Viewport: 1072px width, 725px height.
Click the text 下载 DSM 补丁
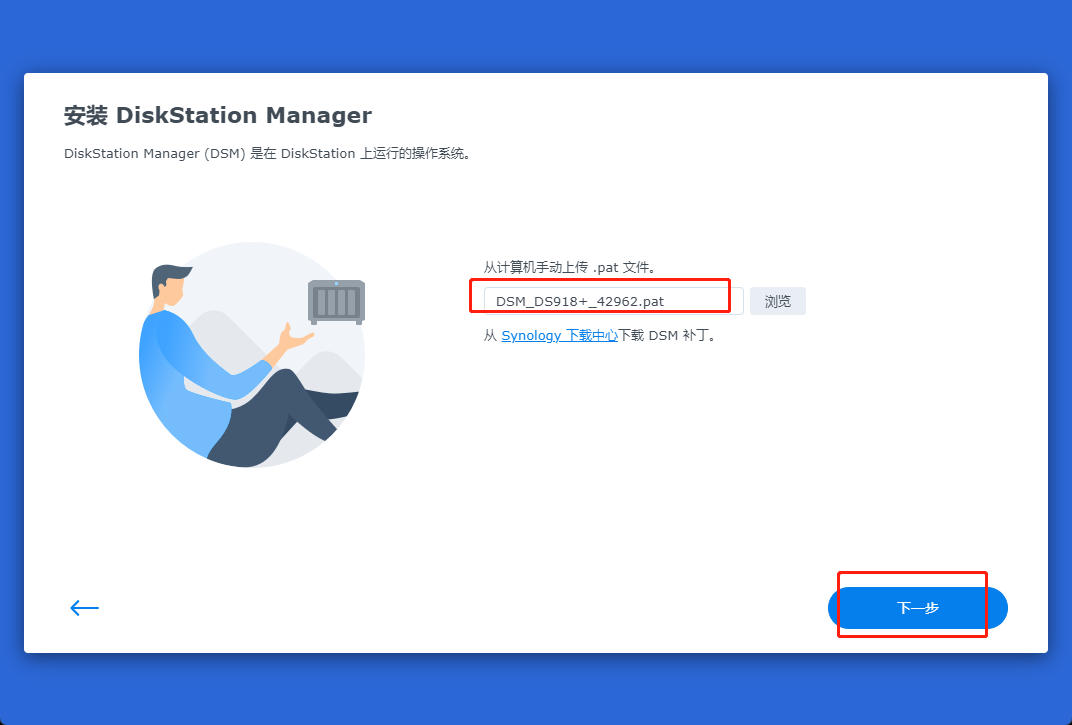(667, 335)
